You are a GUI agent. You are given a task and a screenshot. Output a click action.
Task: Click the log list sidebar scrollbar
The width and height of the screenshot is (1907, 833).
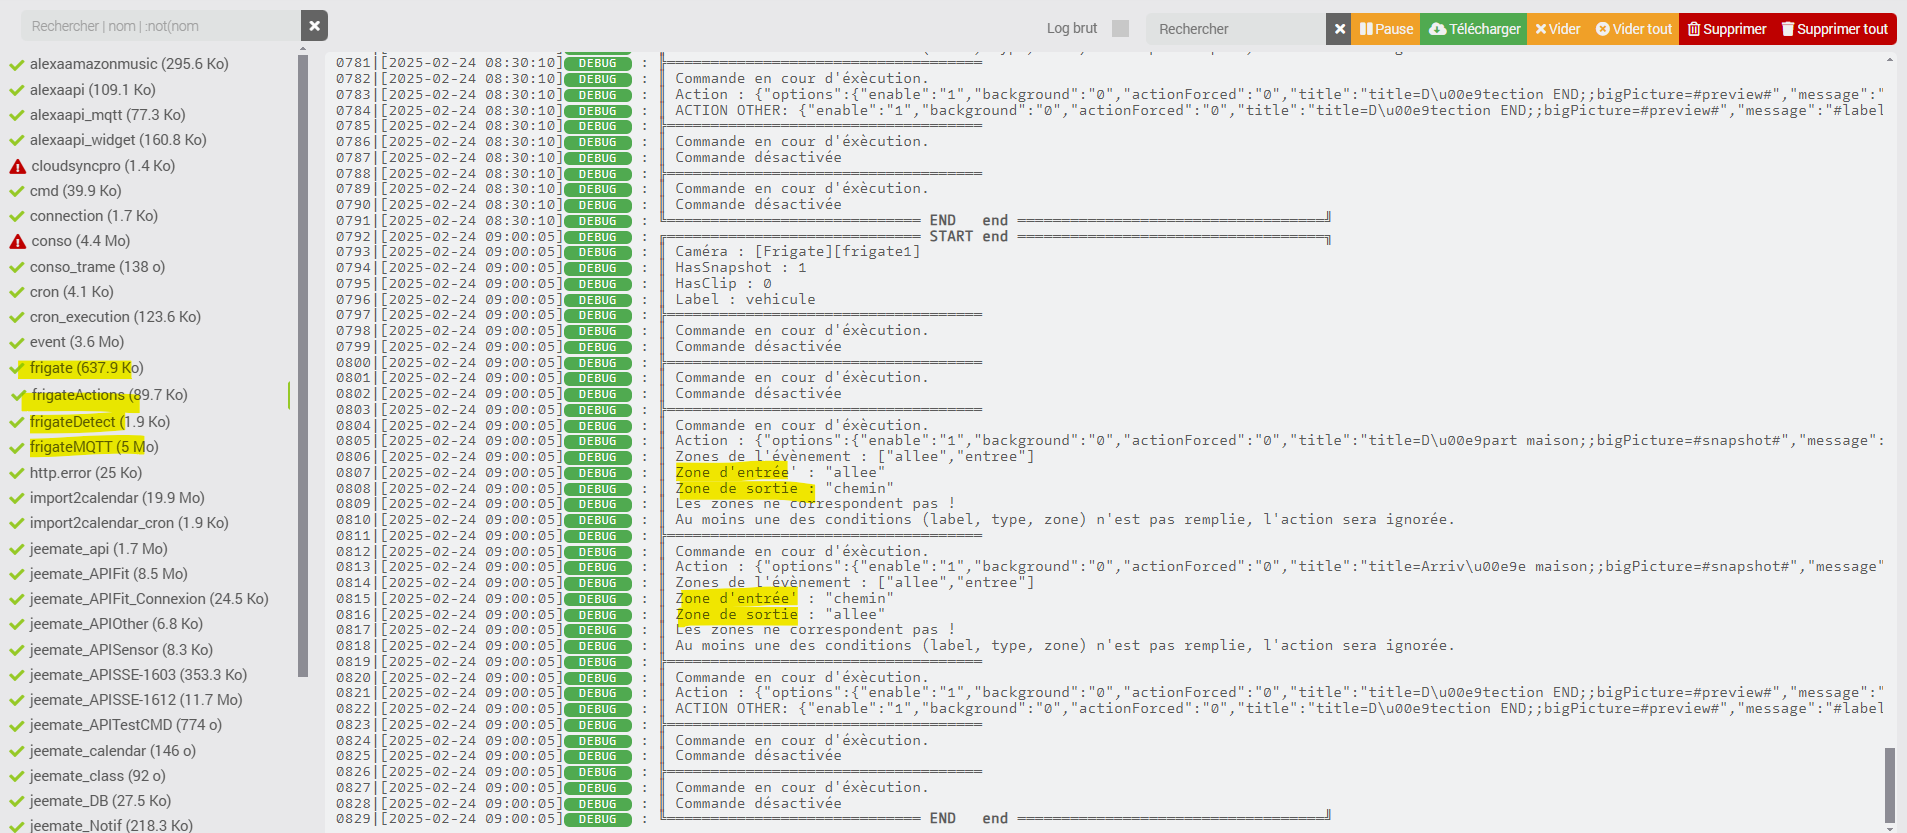[303, 365]
